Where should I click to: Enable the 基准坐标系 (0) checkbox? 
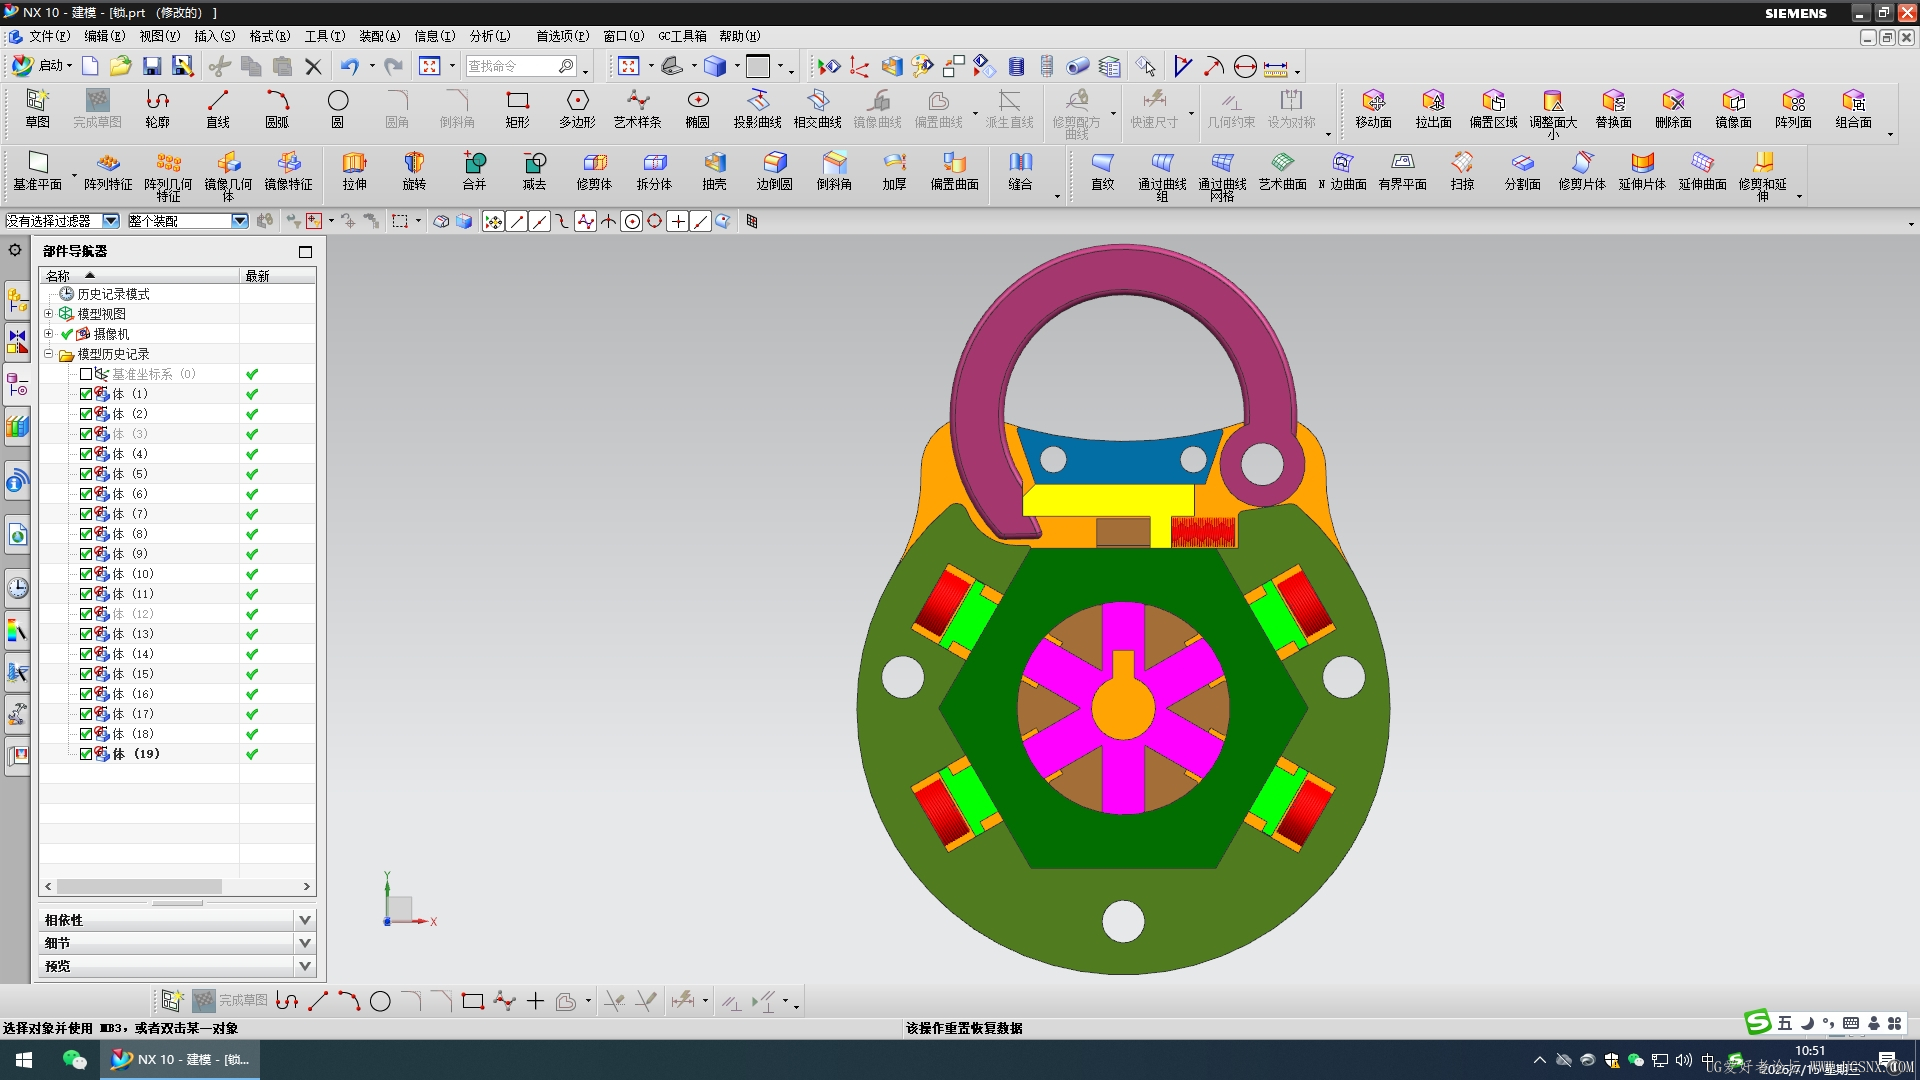coord(86,374)
